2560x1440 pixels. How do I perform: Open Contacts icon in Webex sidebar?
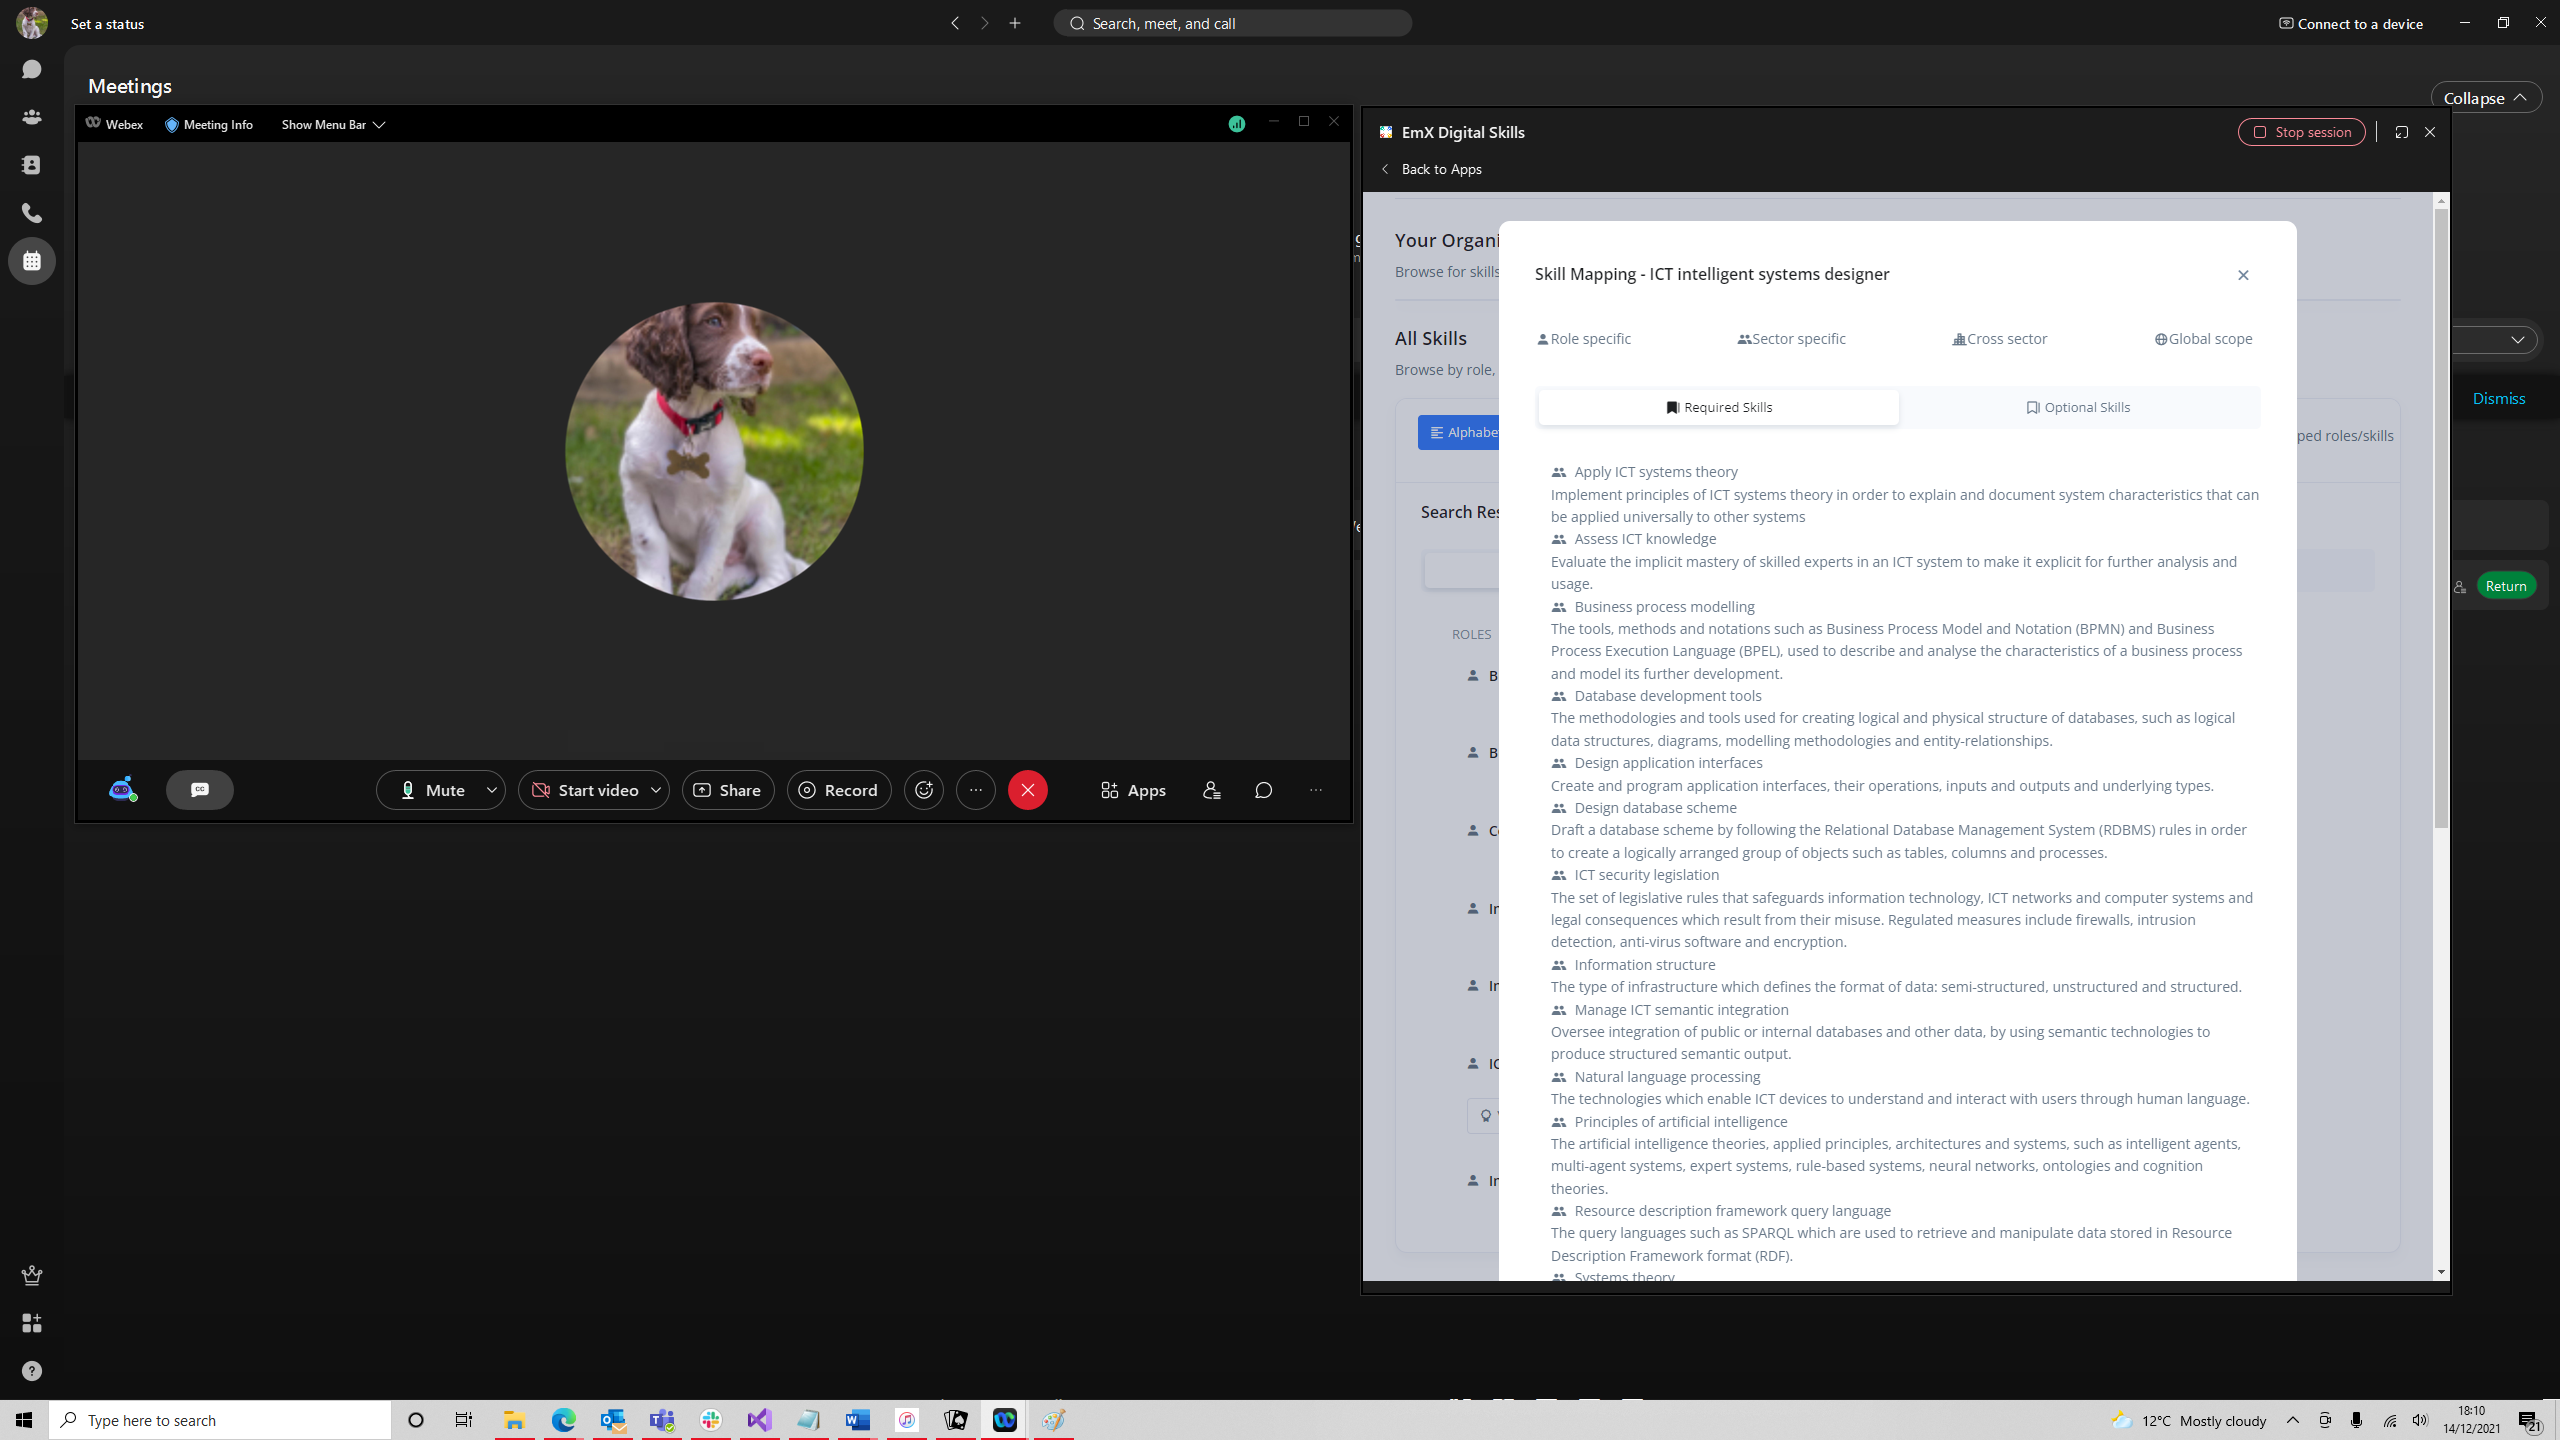(x=32, y=165)
